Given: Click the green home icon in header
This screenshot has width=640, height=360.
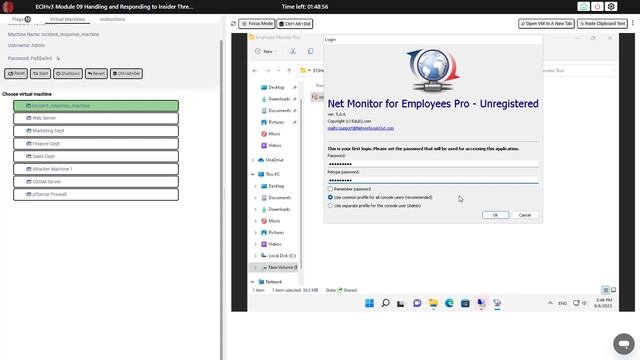Looking at the screenshot, I should (584, 7).
